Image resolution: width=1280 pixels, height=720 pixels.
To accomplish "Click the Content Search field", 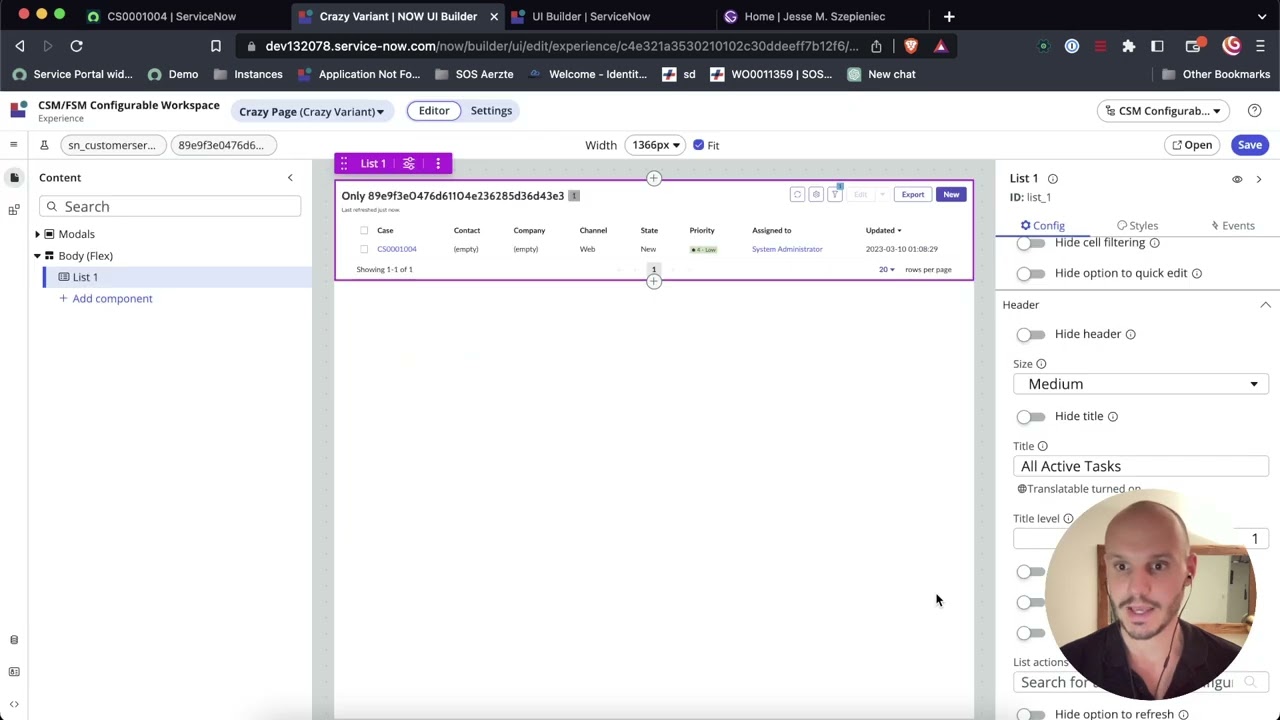I will 170,207.
